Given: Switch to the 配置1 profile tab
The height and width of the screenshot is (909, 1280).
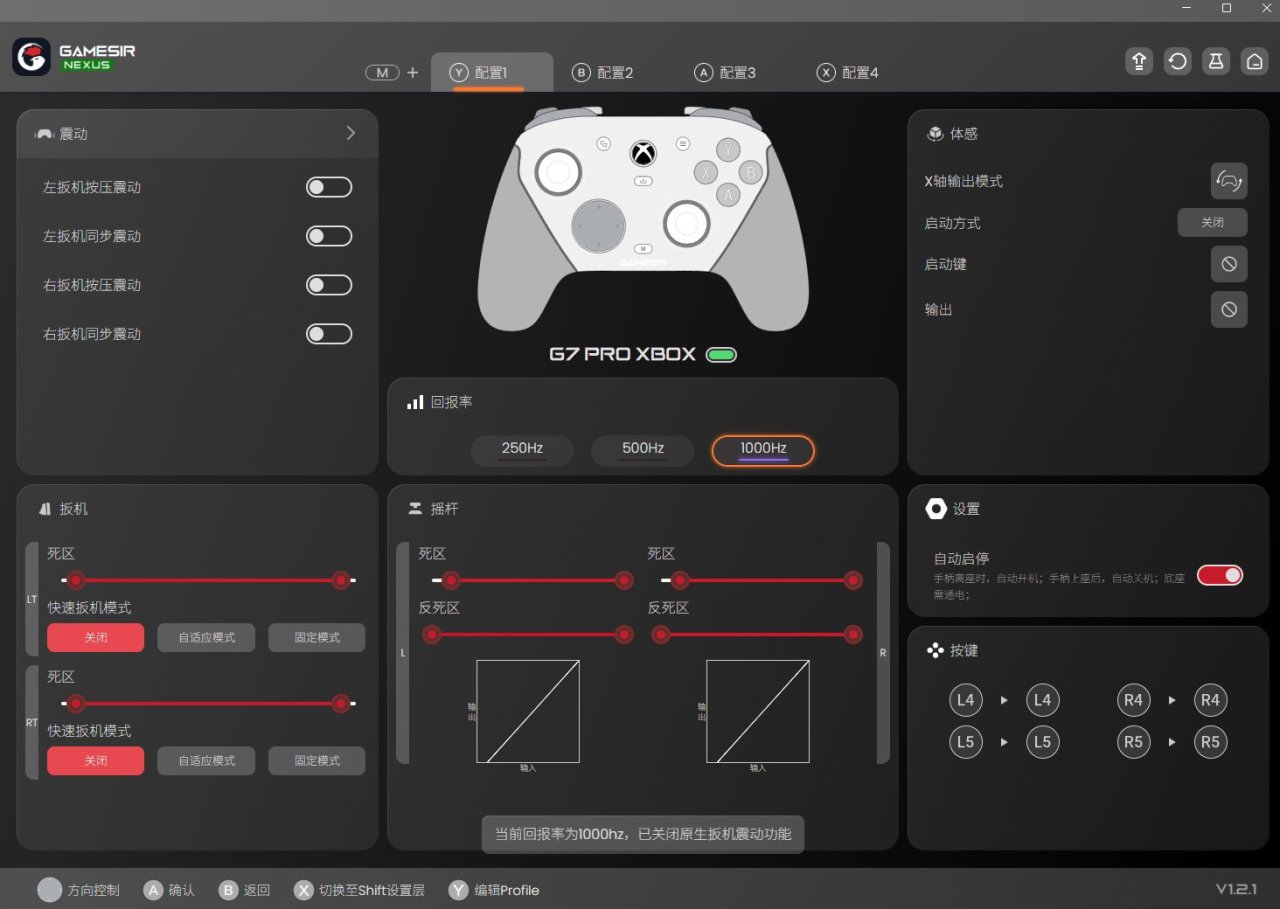Looking at the screenshot, I should 492,72.
